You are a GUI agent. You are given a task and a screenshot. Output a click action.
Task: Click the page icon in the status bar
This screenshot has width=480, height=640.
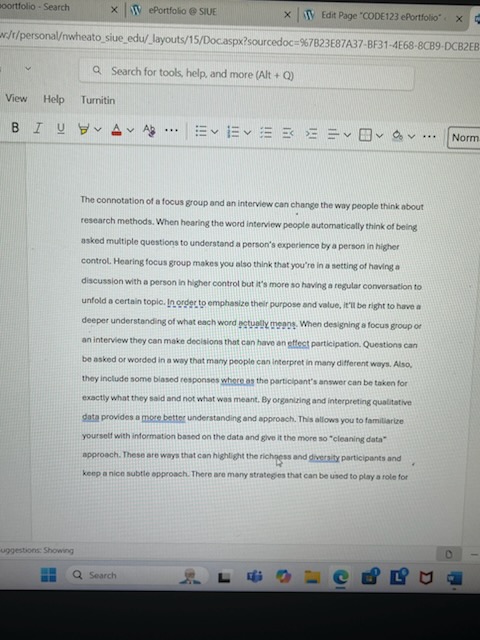coord(449,554)
